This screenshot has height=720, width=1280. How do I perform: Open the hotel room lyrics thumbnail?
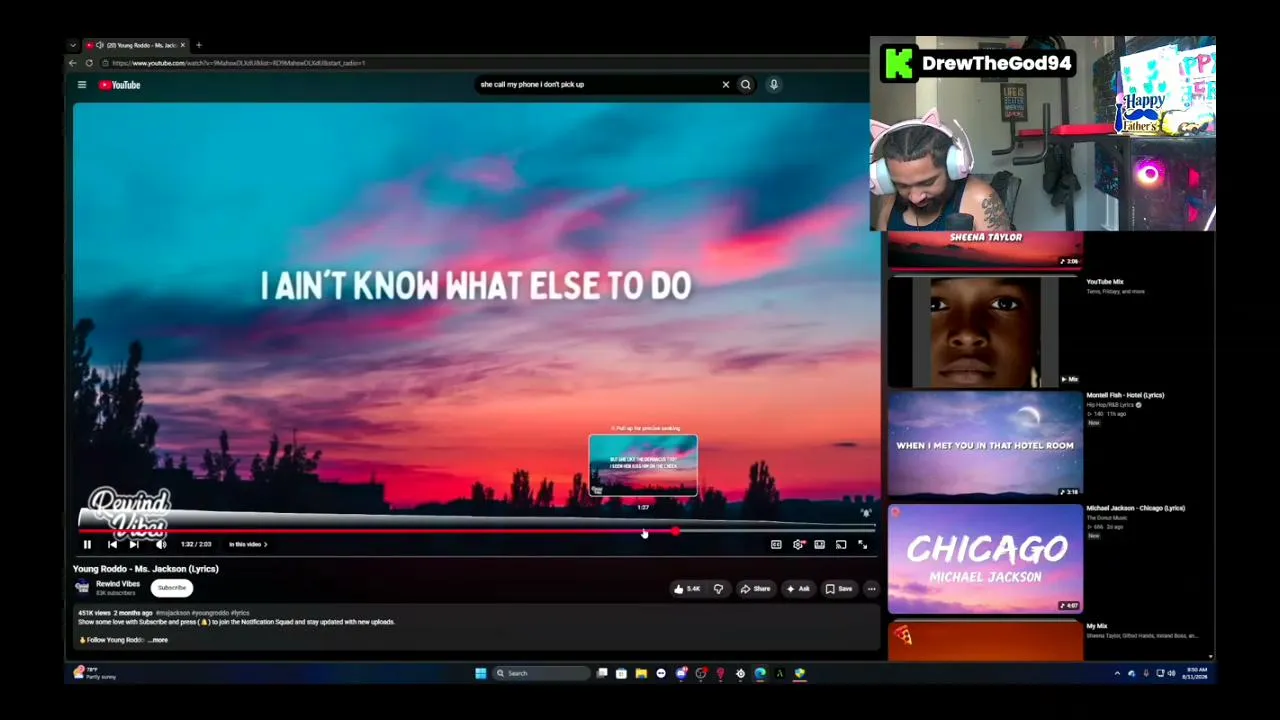click(985, 444)
